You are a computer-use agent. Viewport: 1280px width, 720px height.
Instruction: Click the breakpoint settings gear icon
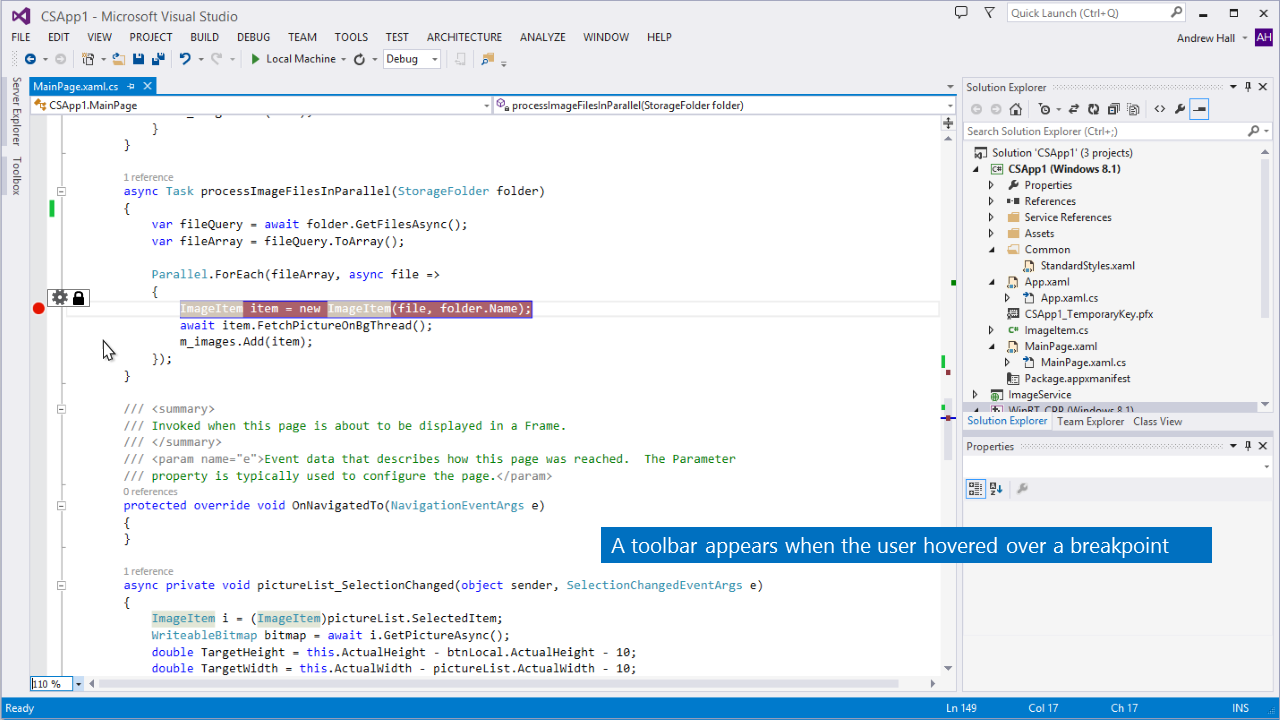click(60, 297)
